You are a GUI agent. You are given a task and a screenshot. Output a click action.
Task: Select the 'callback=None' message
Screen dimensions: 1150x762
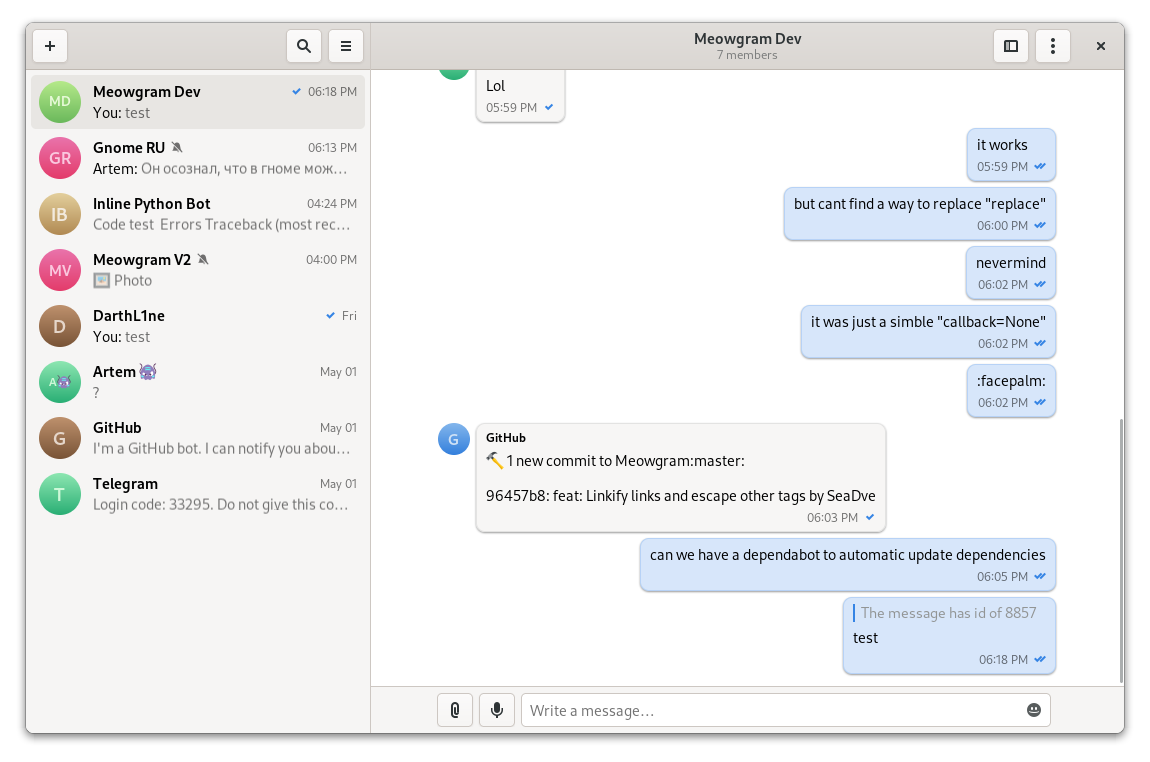(928, 332)
